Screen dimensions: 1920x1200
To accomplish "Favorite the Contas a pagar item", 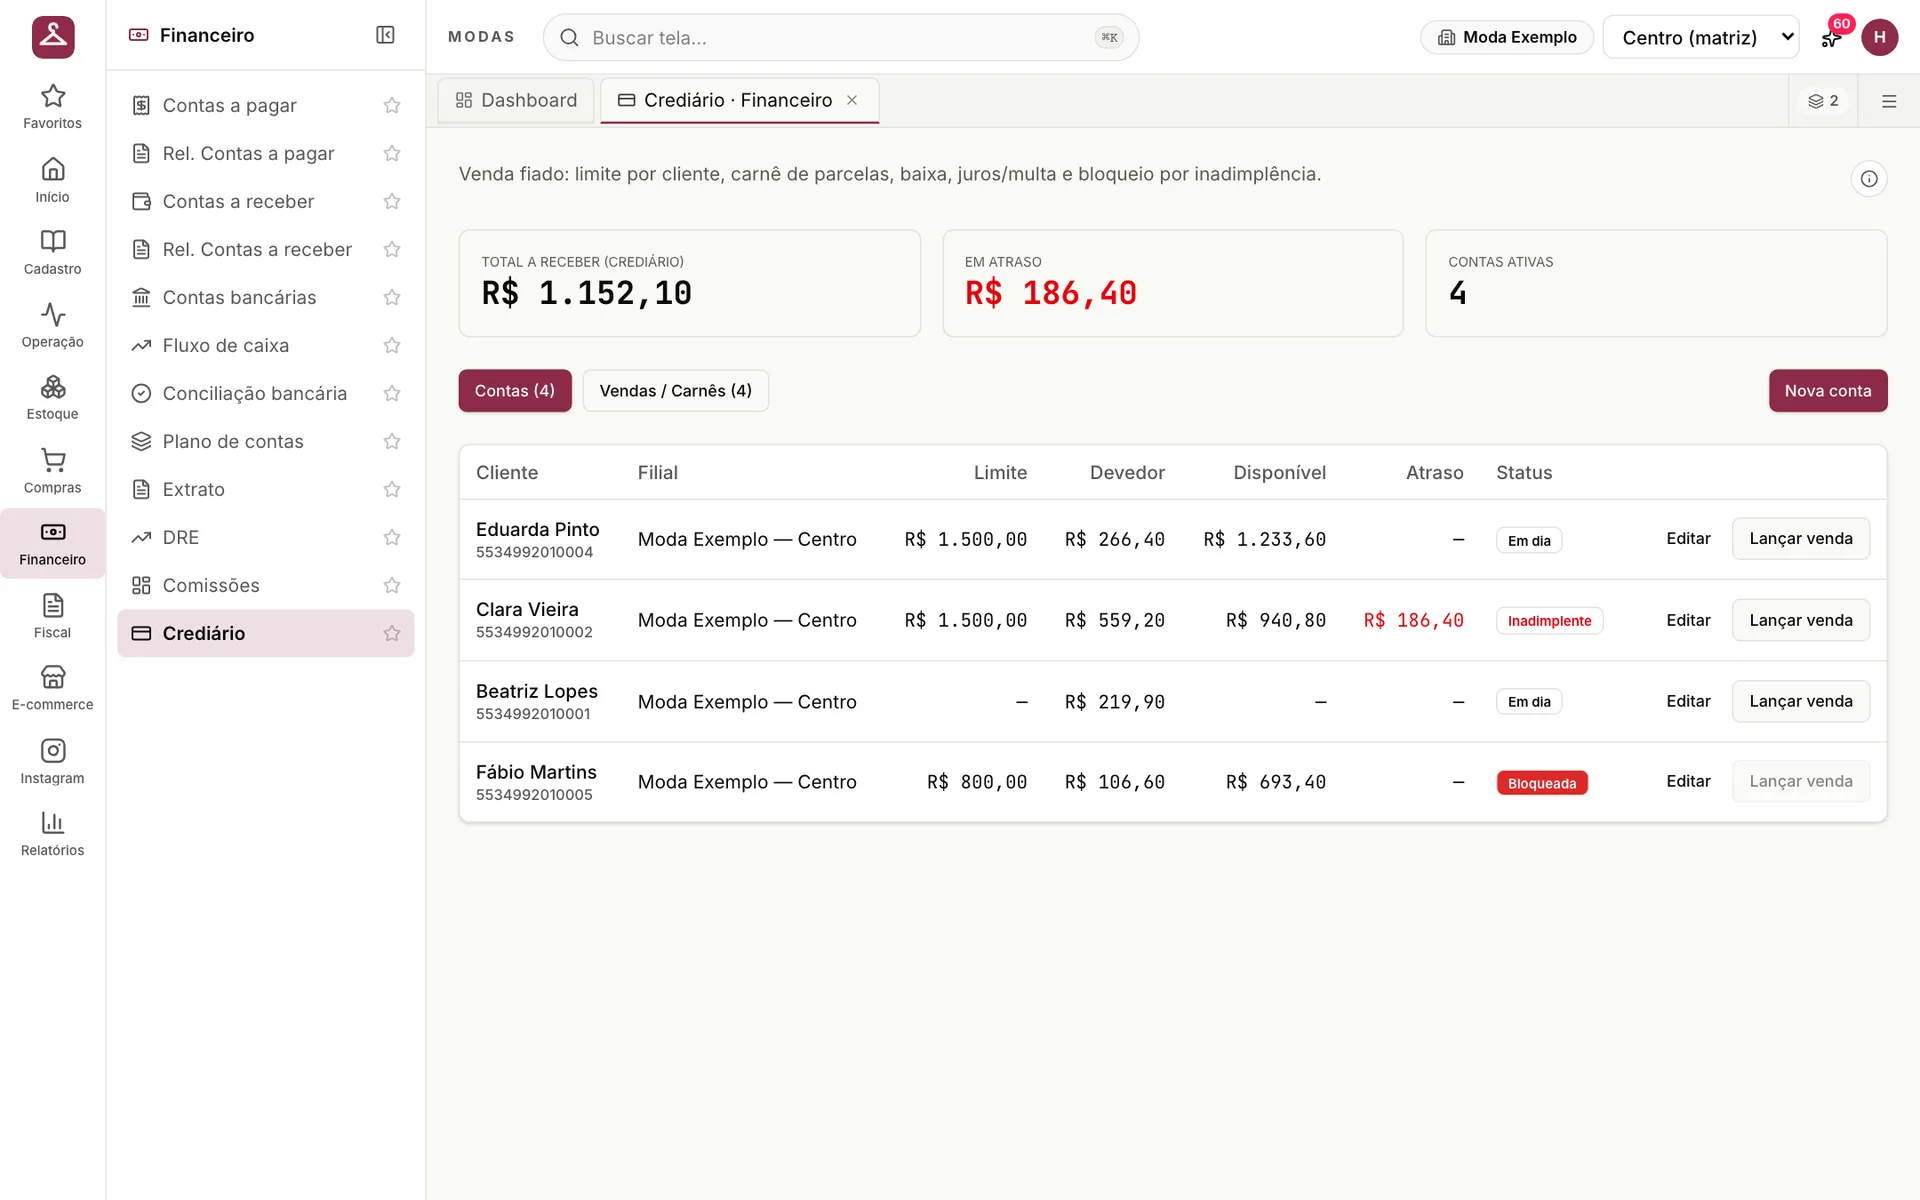I will point(392,105).
